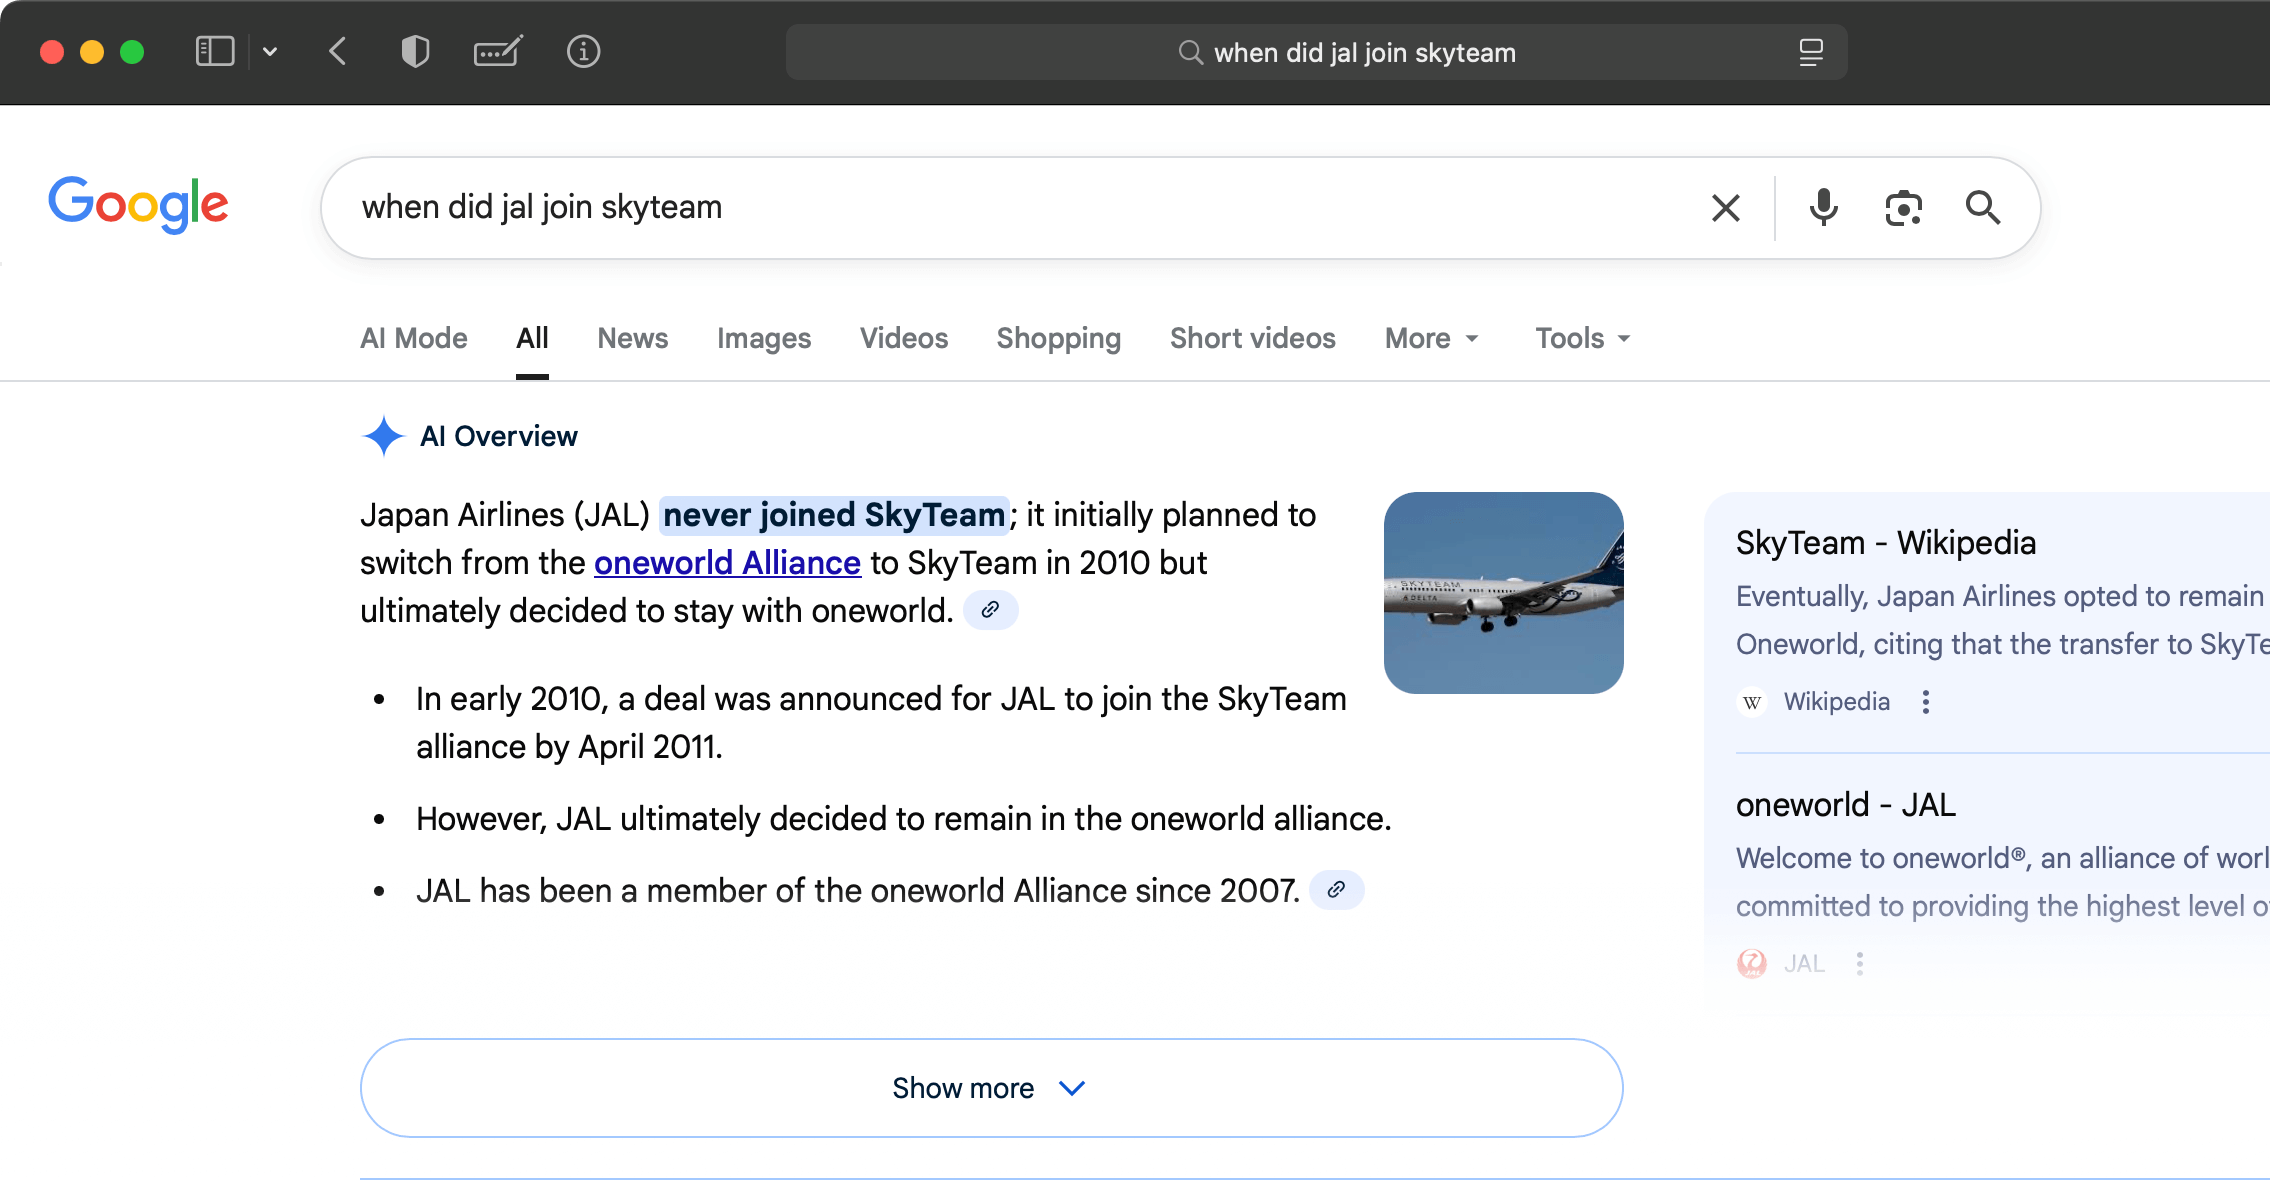
Task: Open Google Lens image search
Action: click(x=1902, y=207)
